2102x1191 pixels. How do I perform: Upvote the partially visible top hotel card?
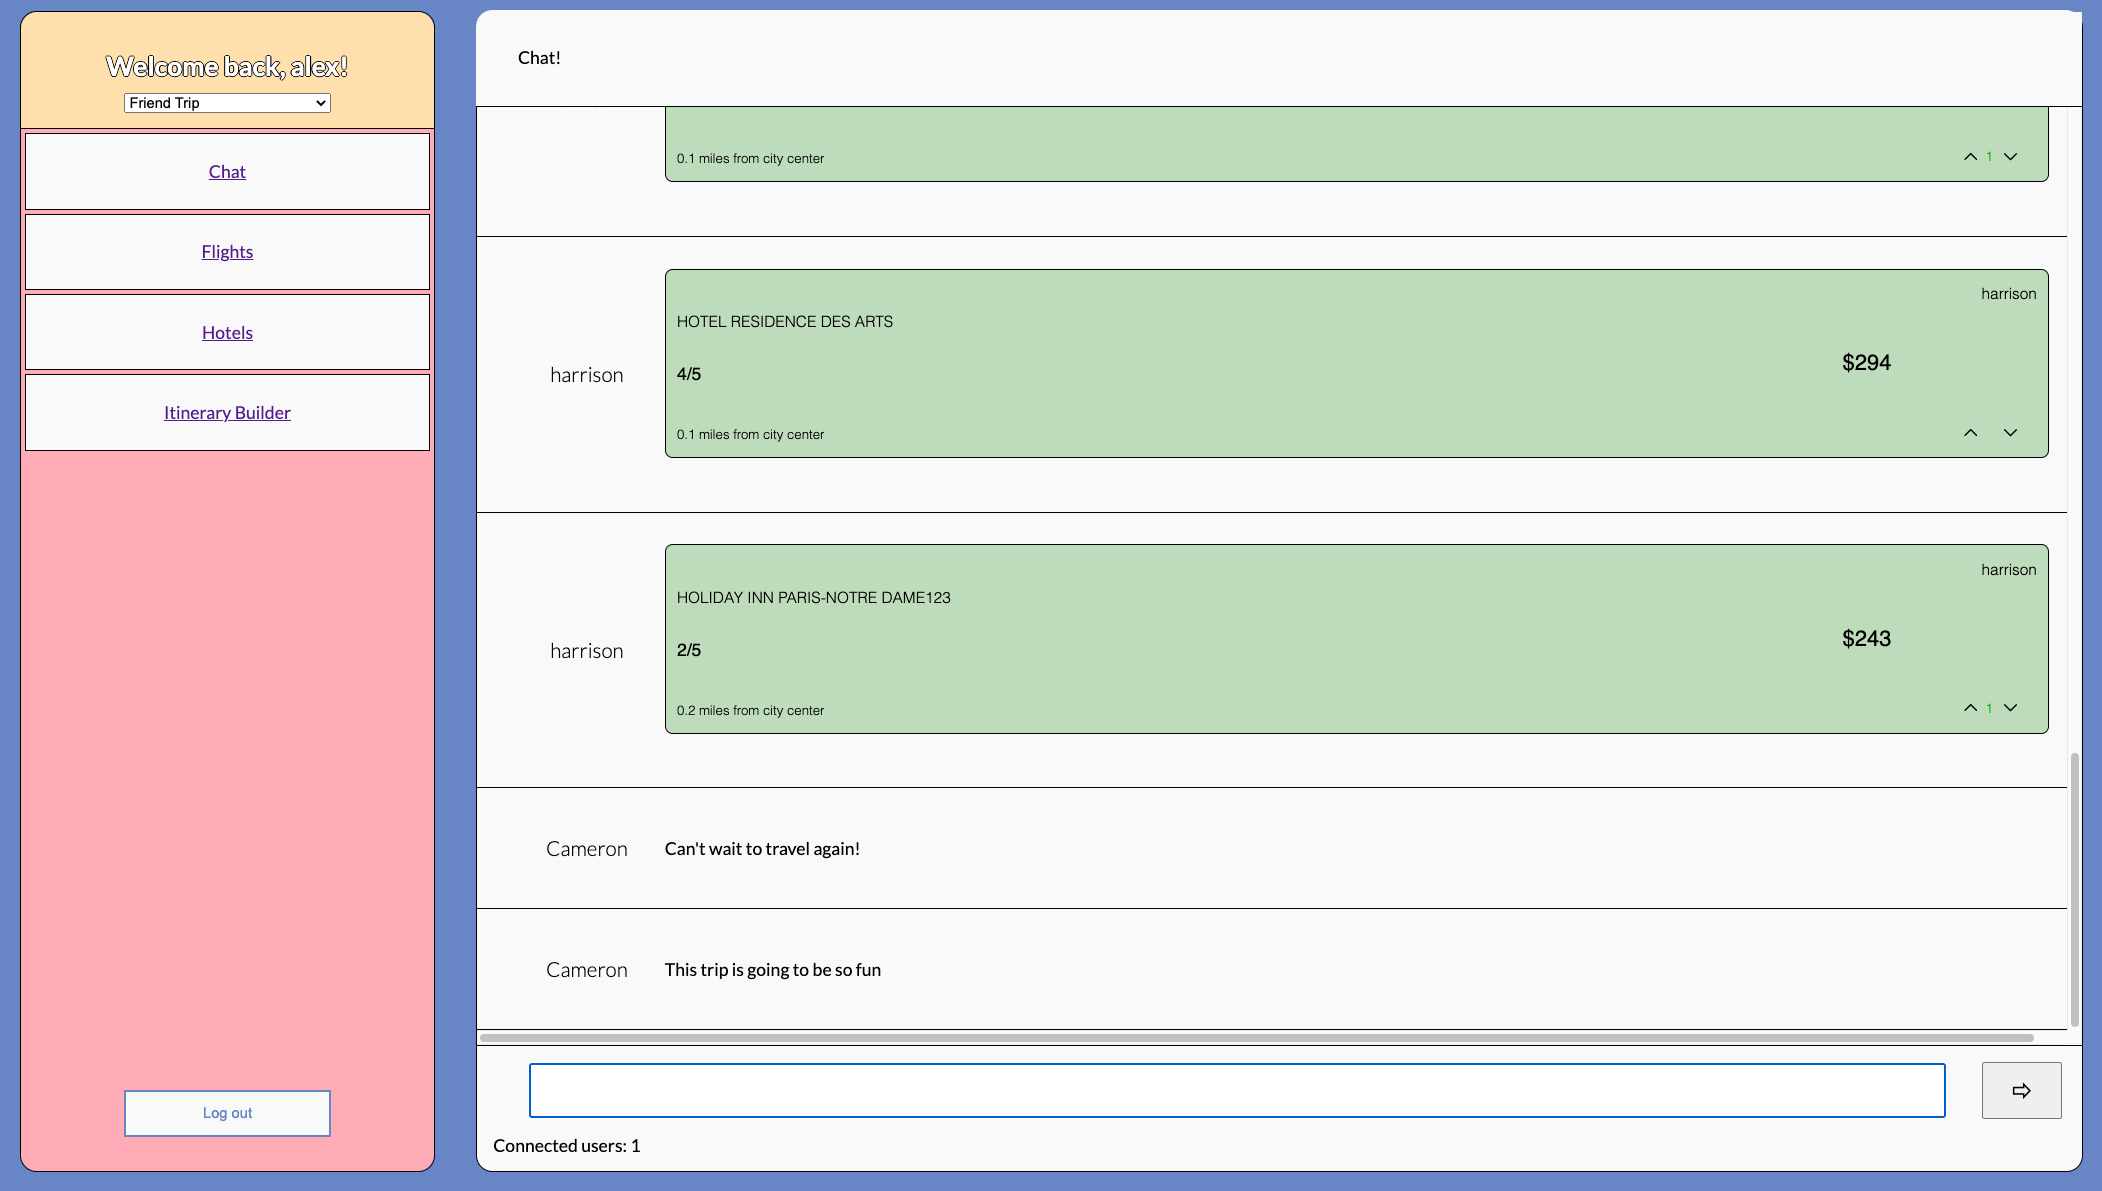click(x=1970, y=157)
